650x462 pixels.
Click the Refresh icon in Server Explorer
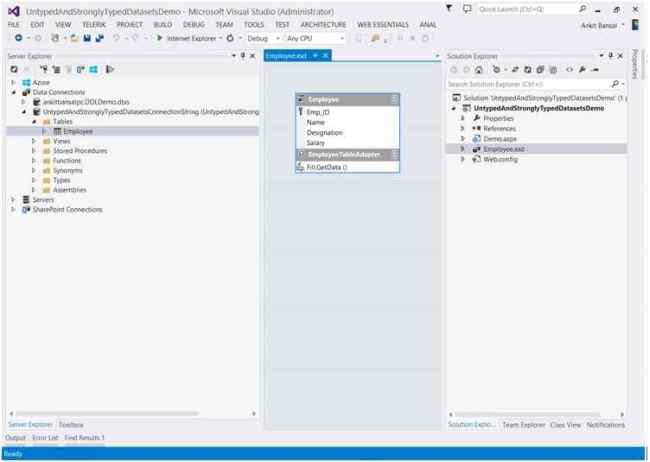(14, 69)
